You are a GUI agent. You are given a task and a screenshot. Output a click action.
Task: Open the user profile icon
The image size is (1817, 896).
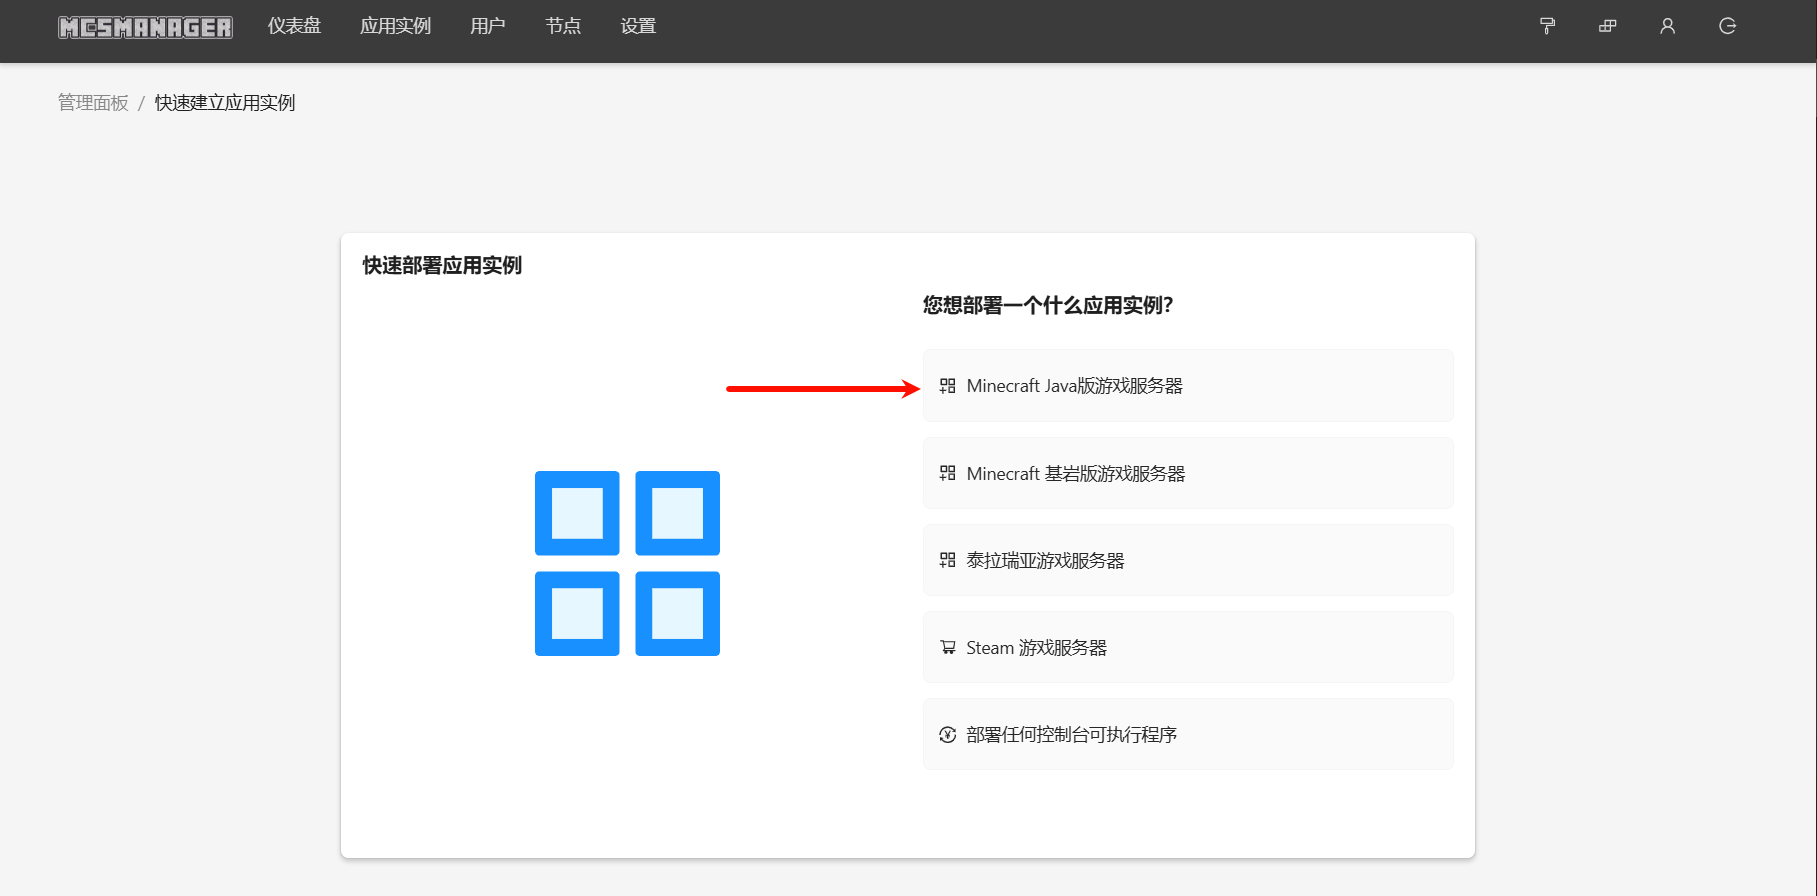(1667, 26)
